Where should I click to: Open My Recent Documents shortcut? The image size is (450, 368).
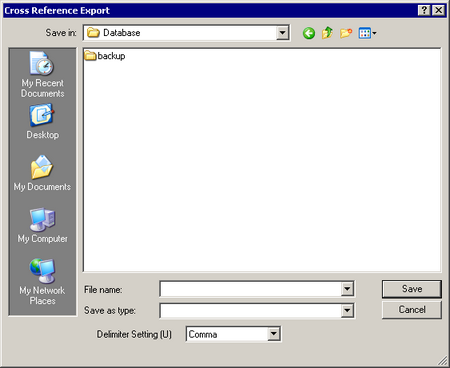42,75
